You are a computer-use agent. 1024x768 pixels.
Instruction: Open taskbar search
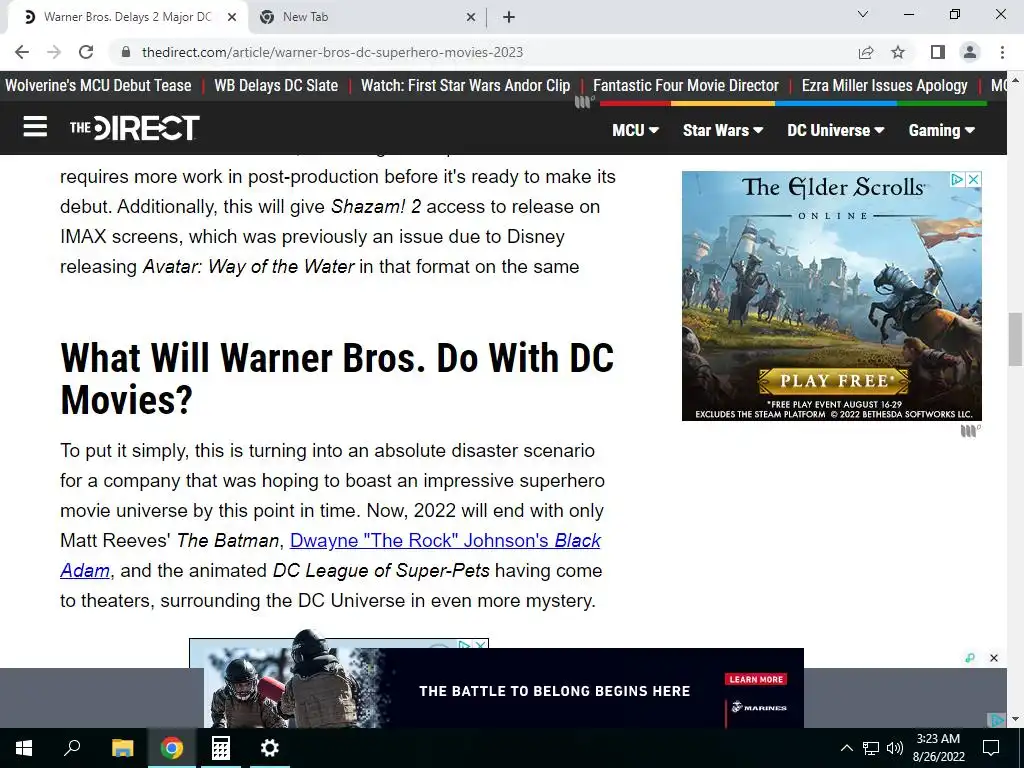[x=72, y=748]
